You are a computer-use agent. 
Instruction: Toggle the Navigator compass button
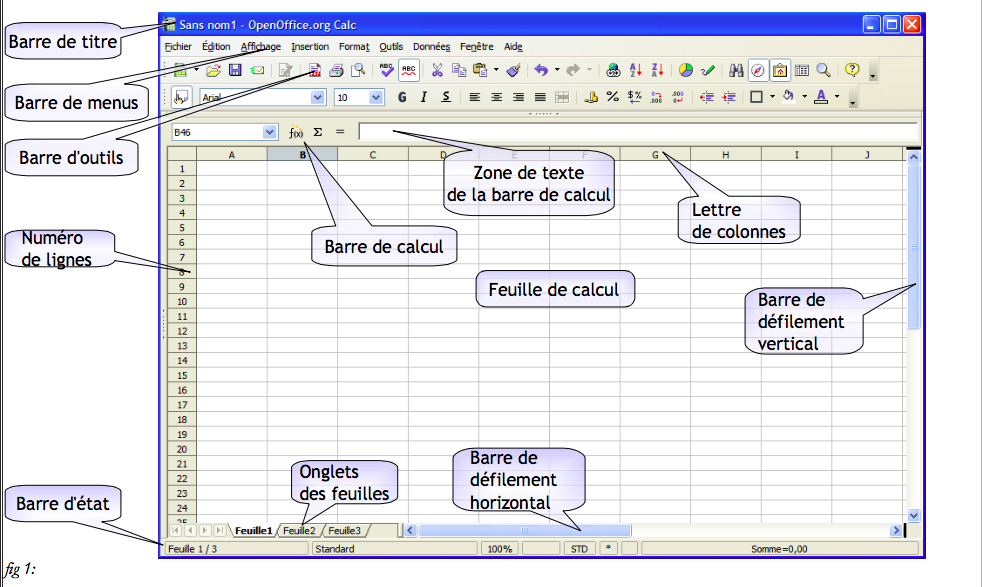coord(758,70)
